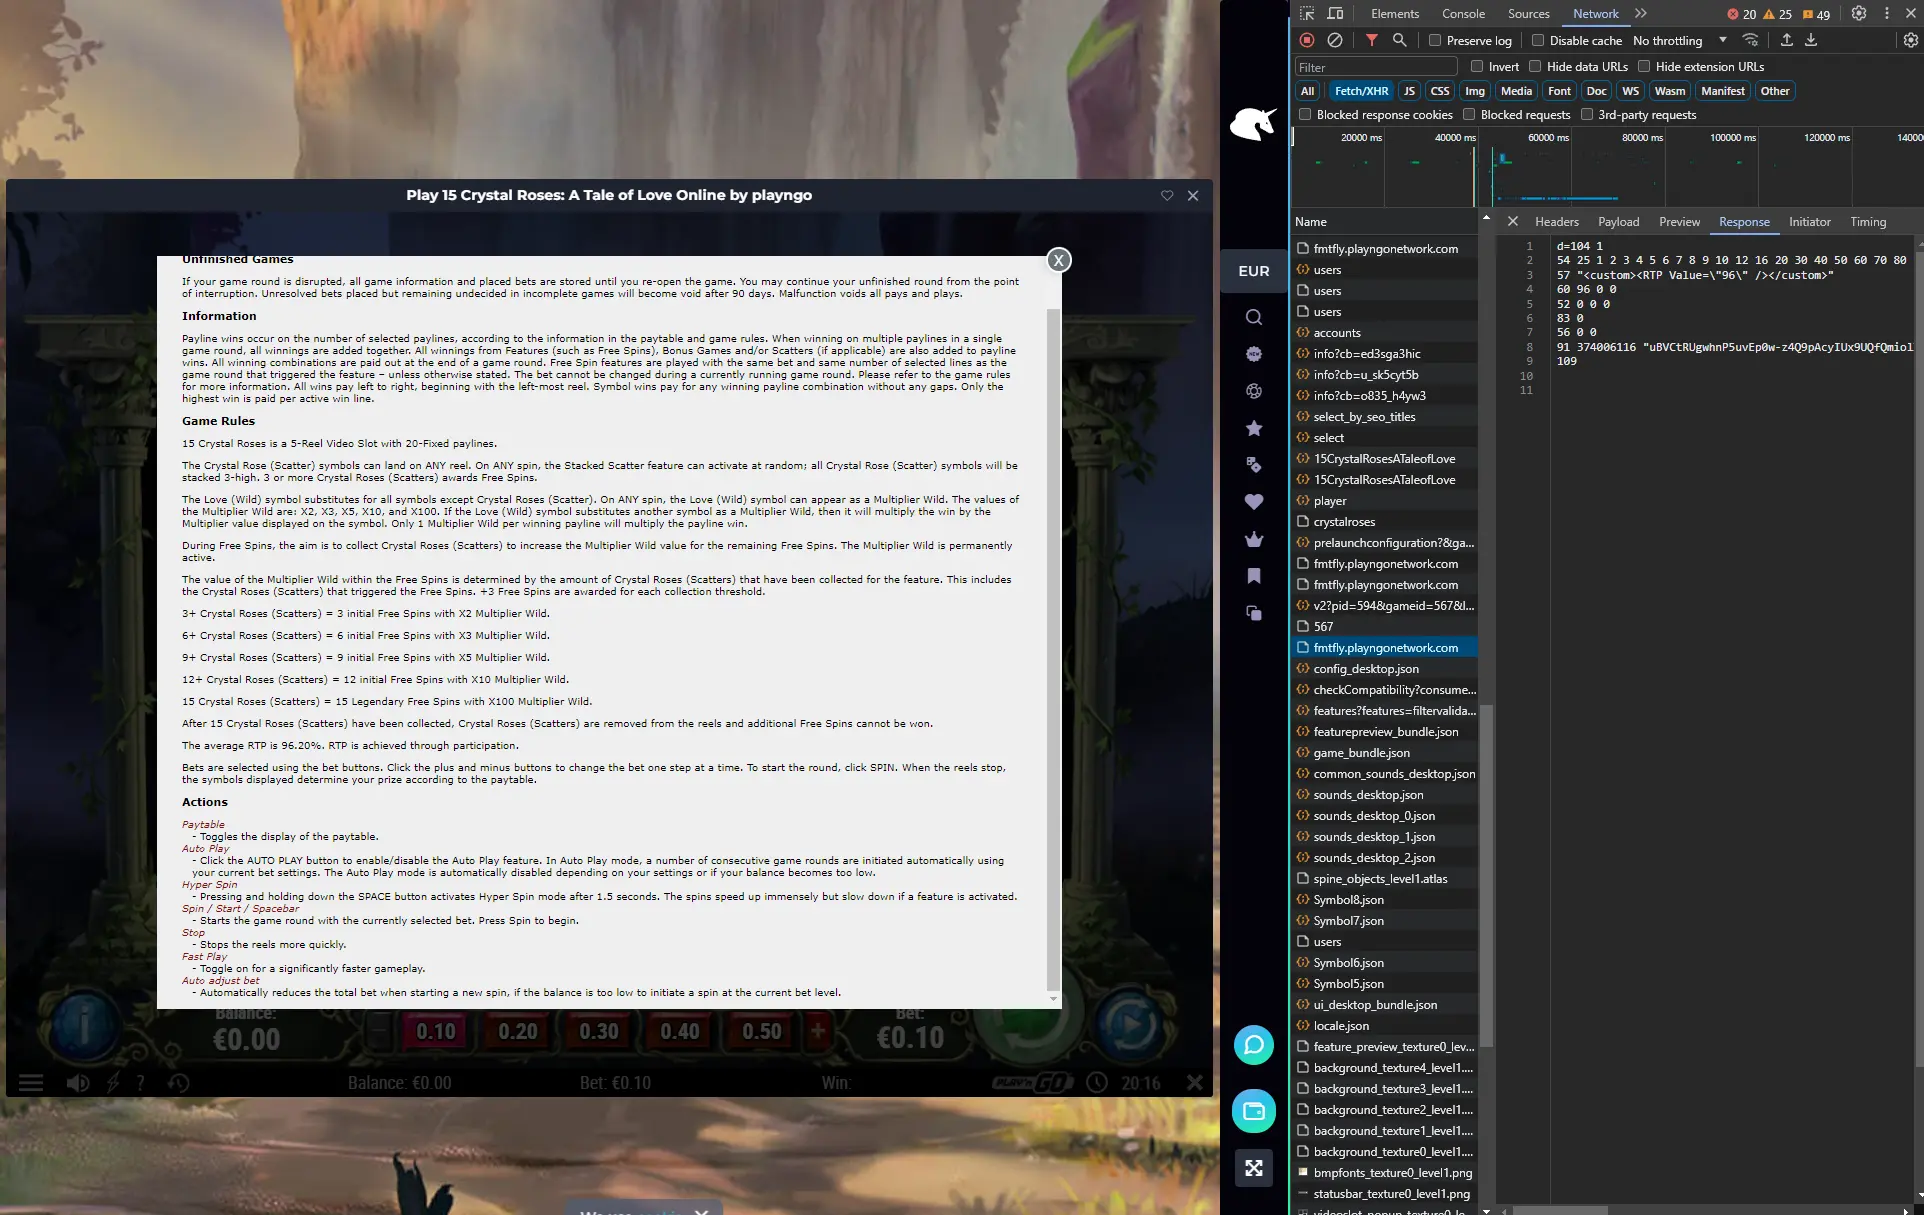Screen dimensions: 1924x1215
Task: Open the No throttling dropdown
Action: coord(1680,40)
